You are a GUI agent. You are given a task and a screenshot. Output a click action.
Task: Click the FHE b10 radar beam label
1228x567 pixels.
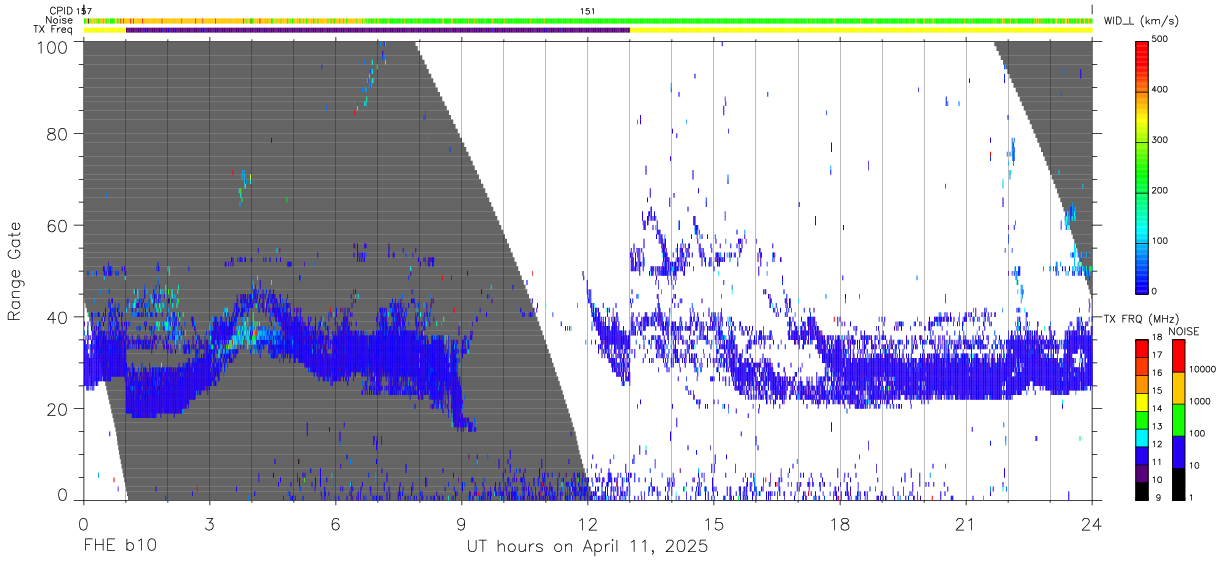[118, 547]
